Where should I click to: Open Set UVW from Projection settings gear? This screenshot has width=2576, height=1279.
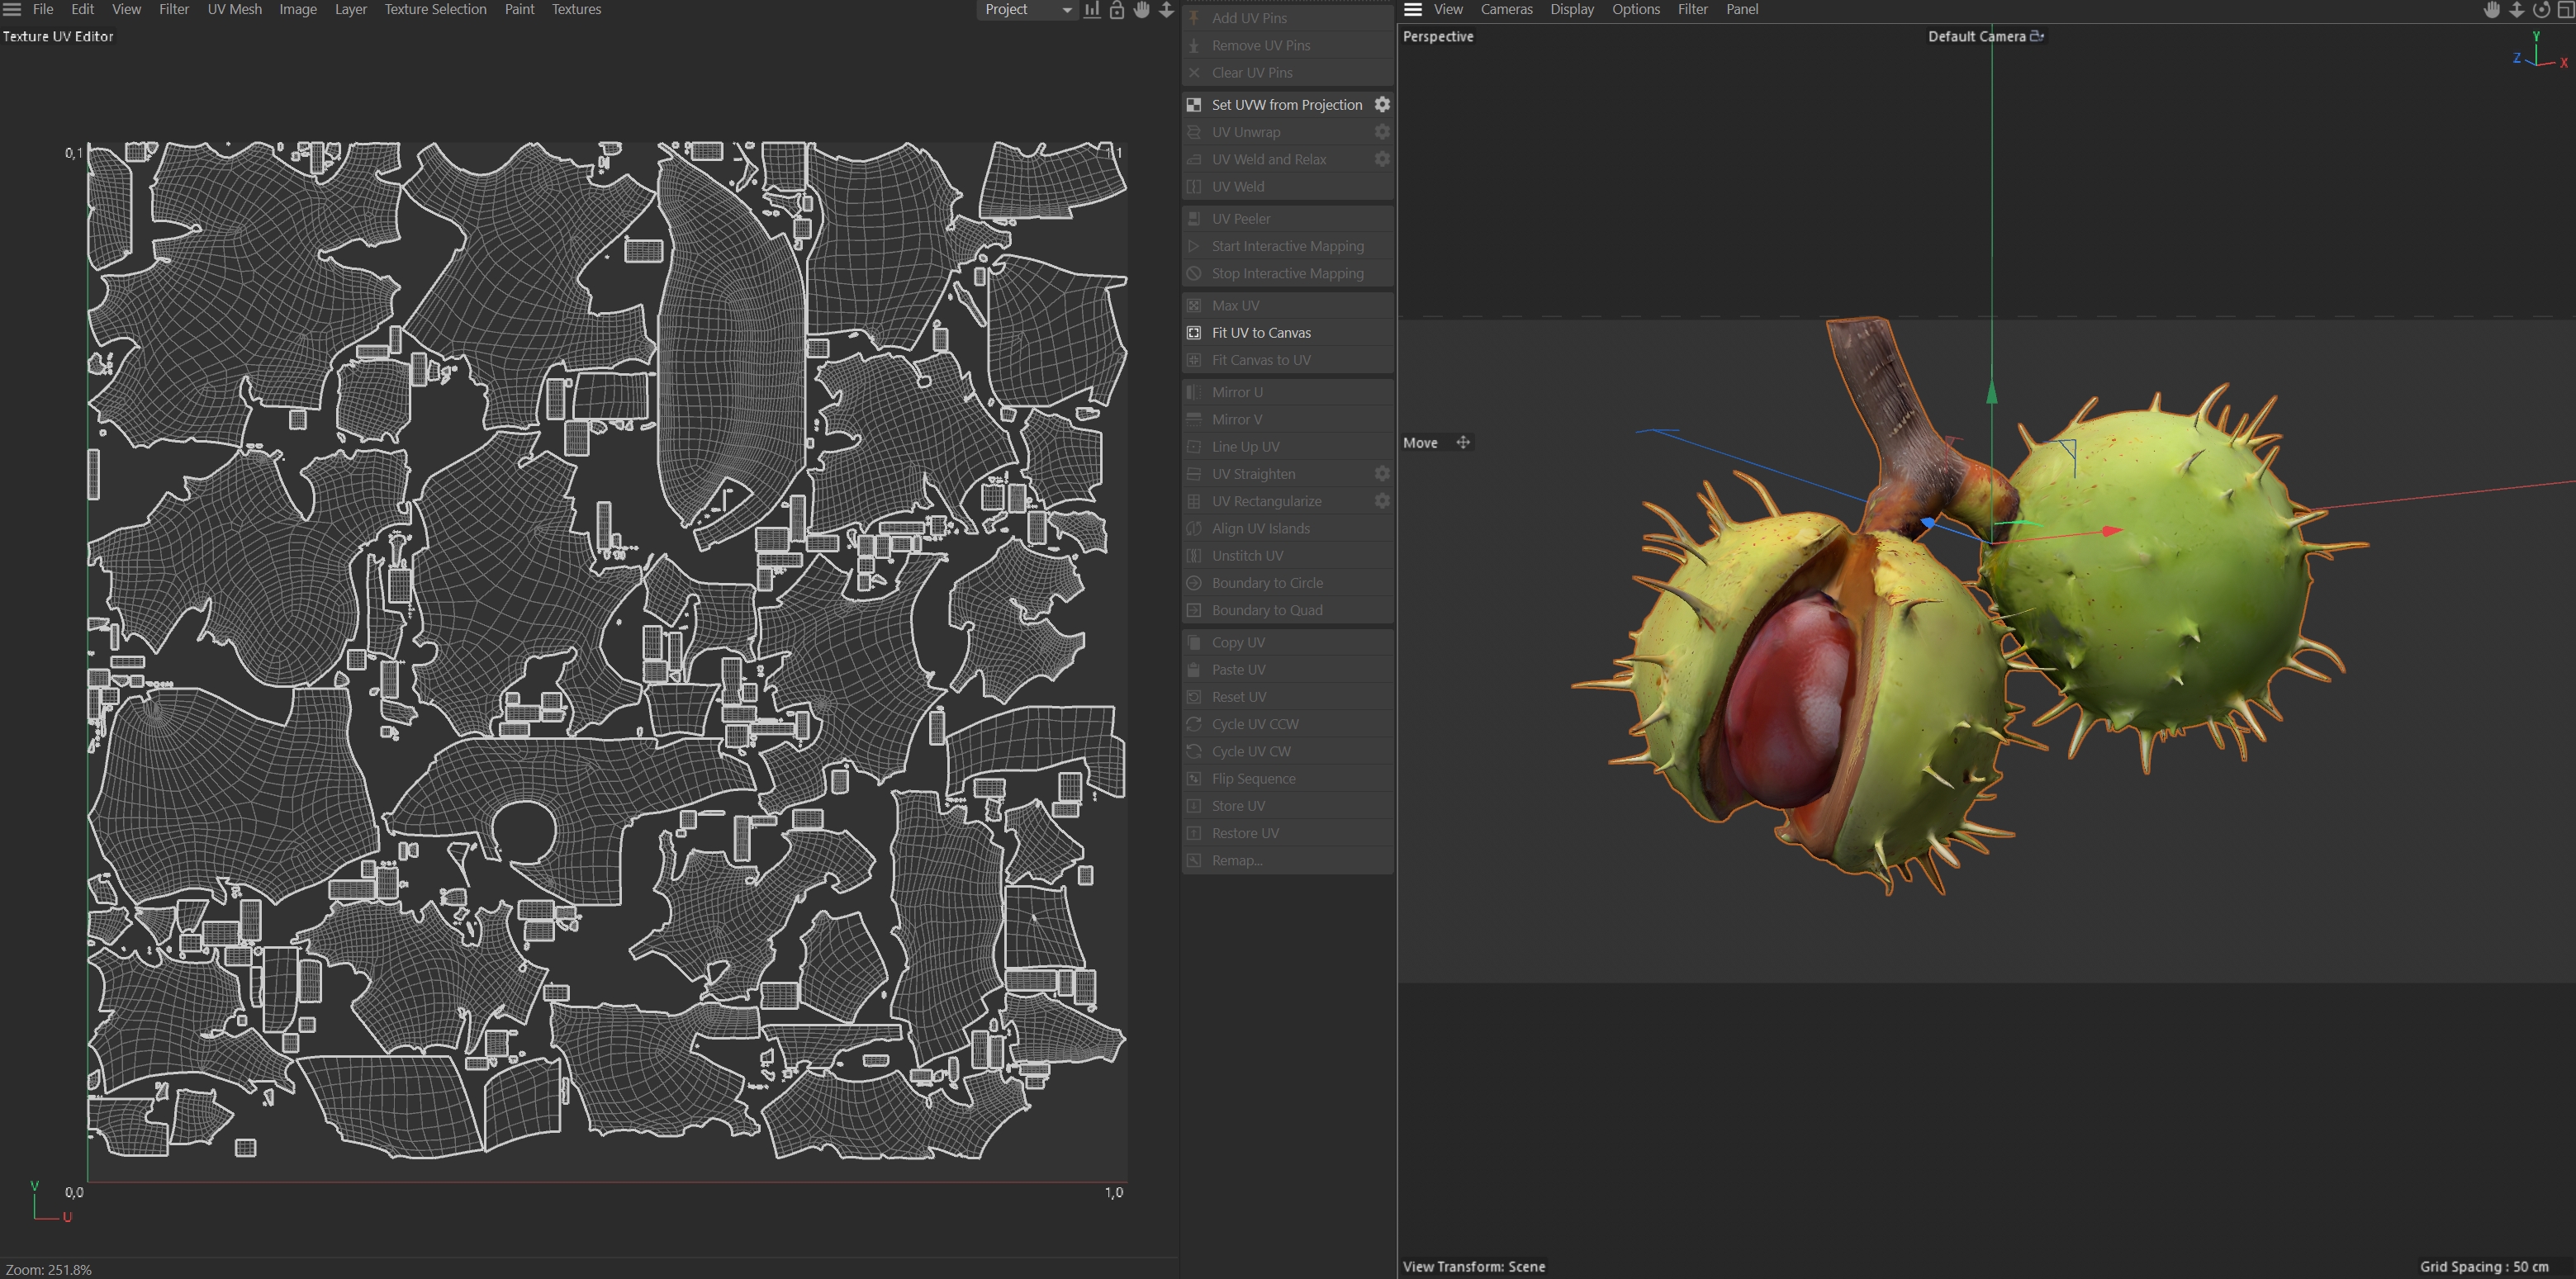[x=1382, y=104]
